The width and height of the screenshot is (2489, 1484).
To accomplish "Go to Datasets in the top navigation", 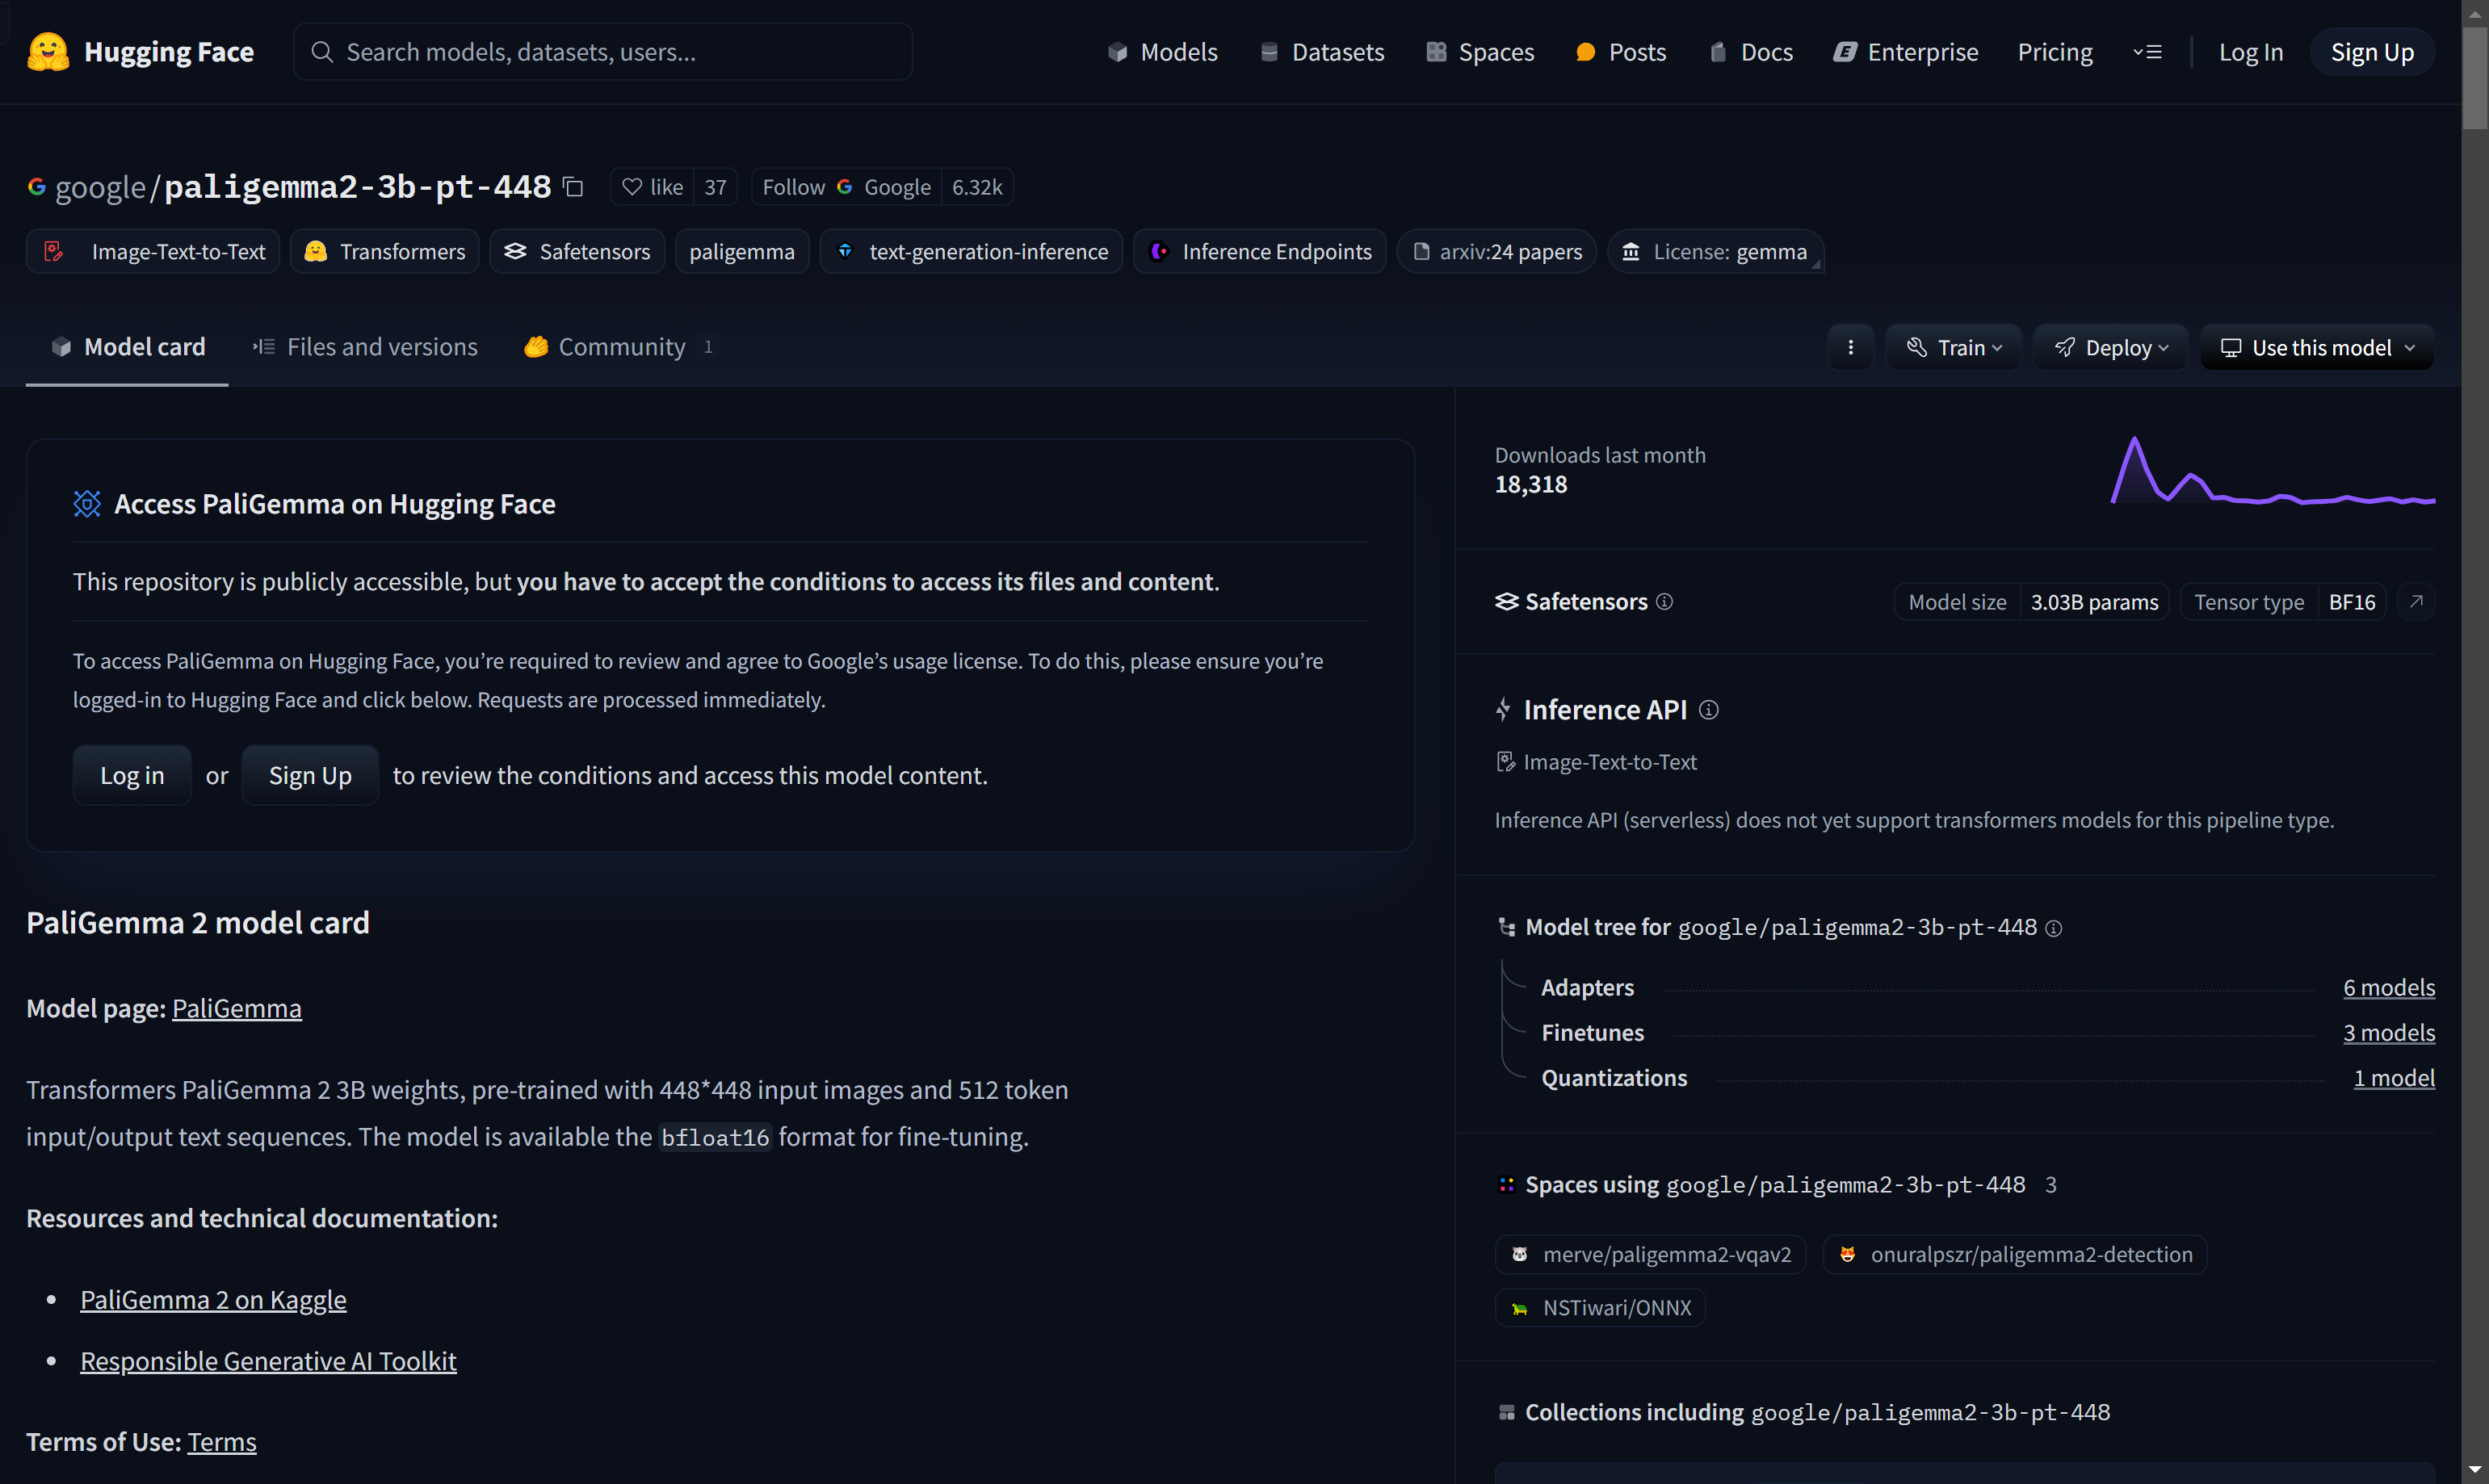I will click(x=1321, y=52).
